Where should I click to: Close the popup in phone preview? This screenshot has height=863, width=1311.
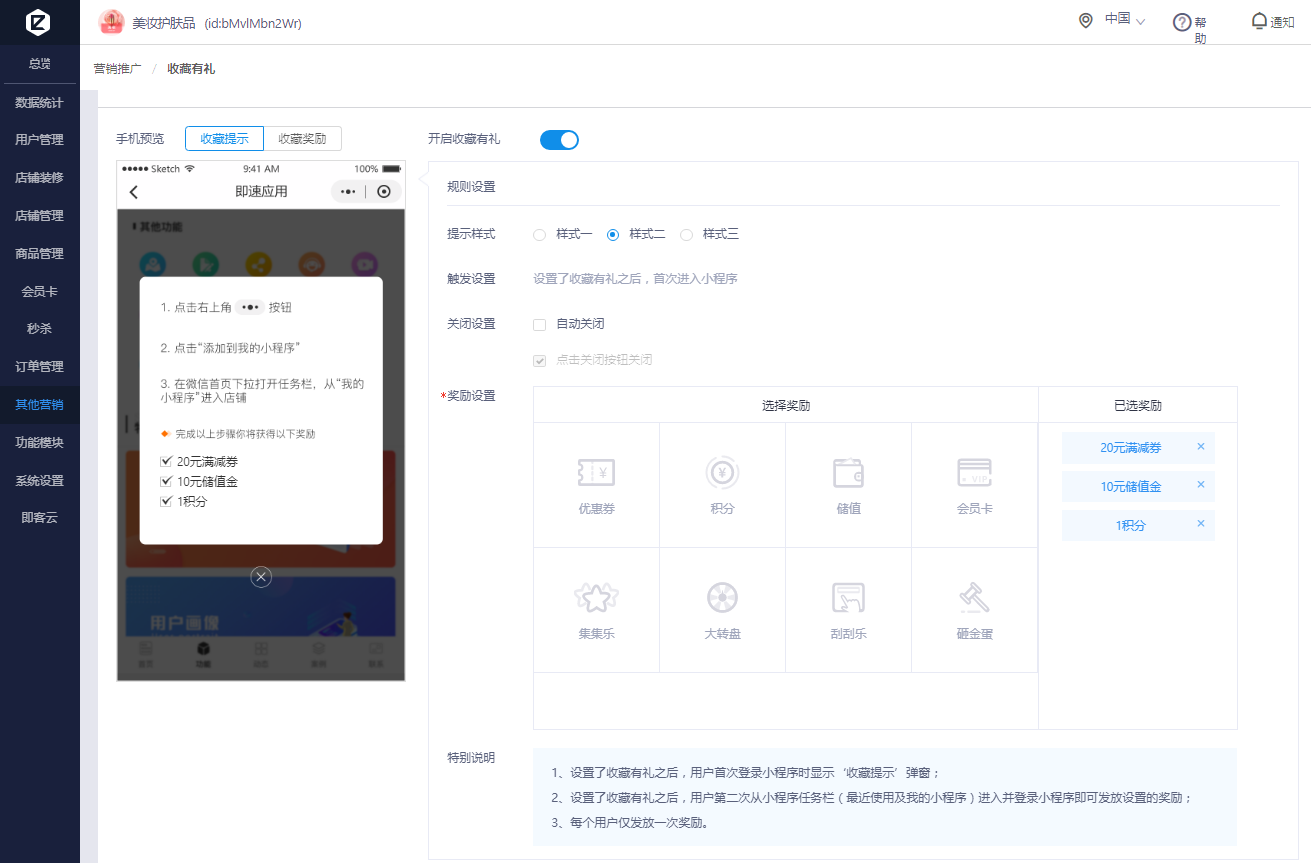pos(261,577)
